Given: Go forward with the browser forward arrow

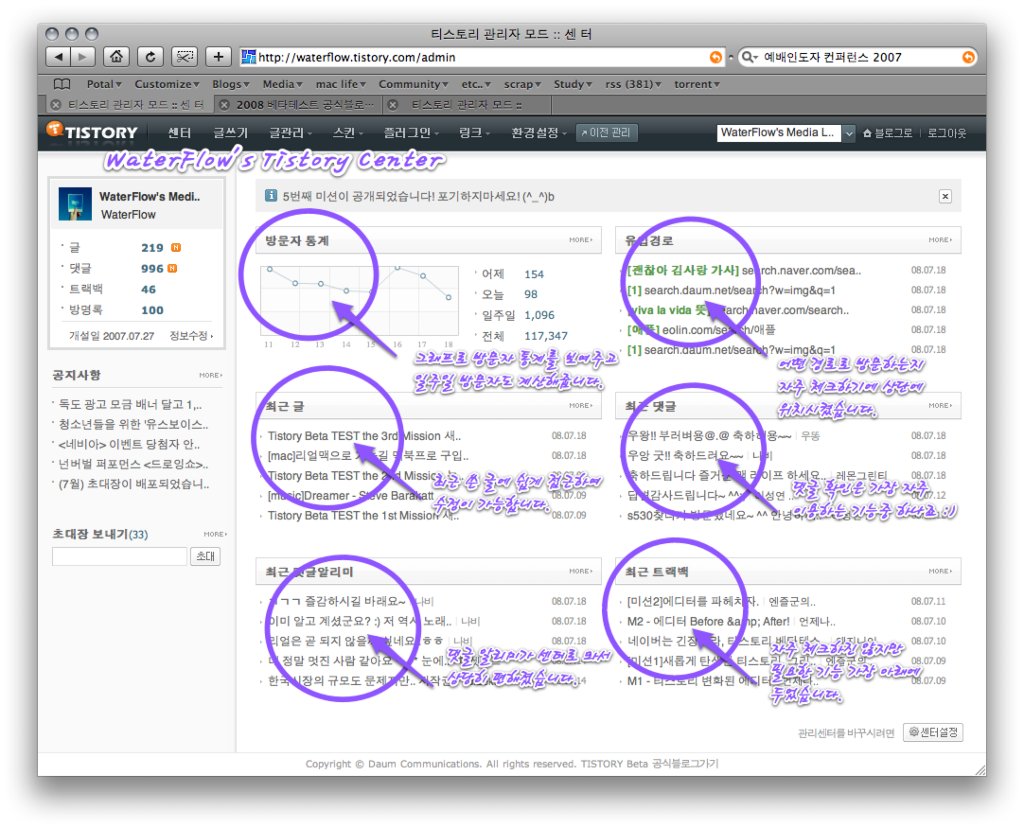Looking at the screenshot, I should click(82, 57).
